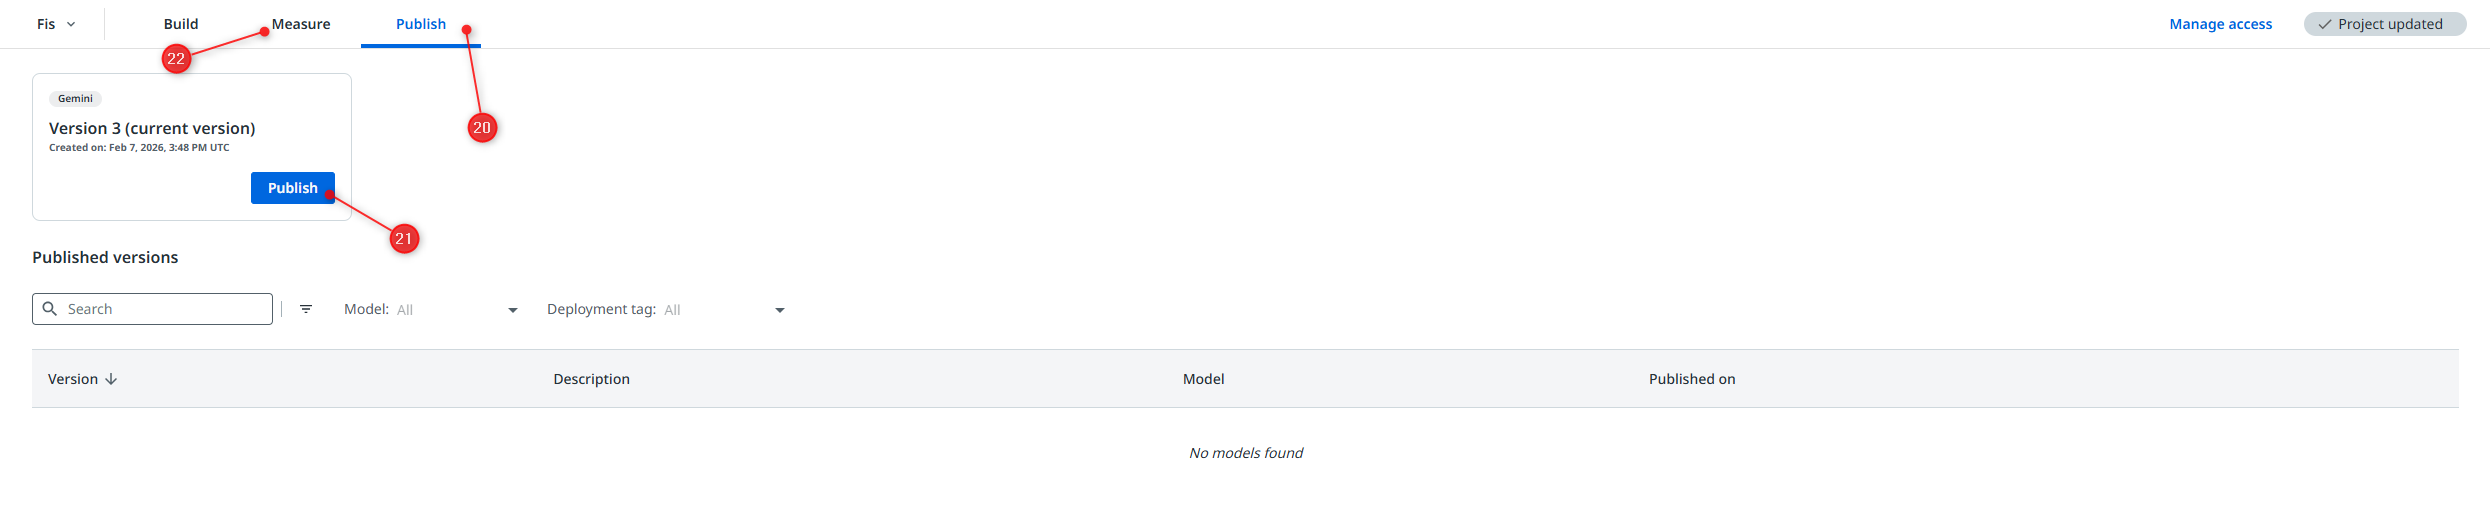This screenshot has height=522, width=2490.
Task: Click the Description column header
Action: pyautogui.click(x=591, y=379)
